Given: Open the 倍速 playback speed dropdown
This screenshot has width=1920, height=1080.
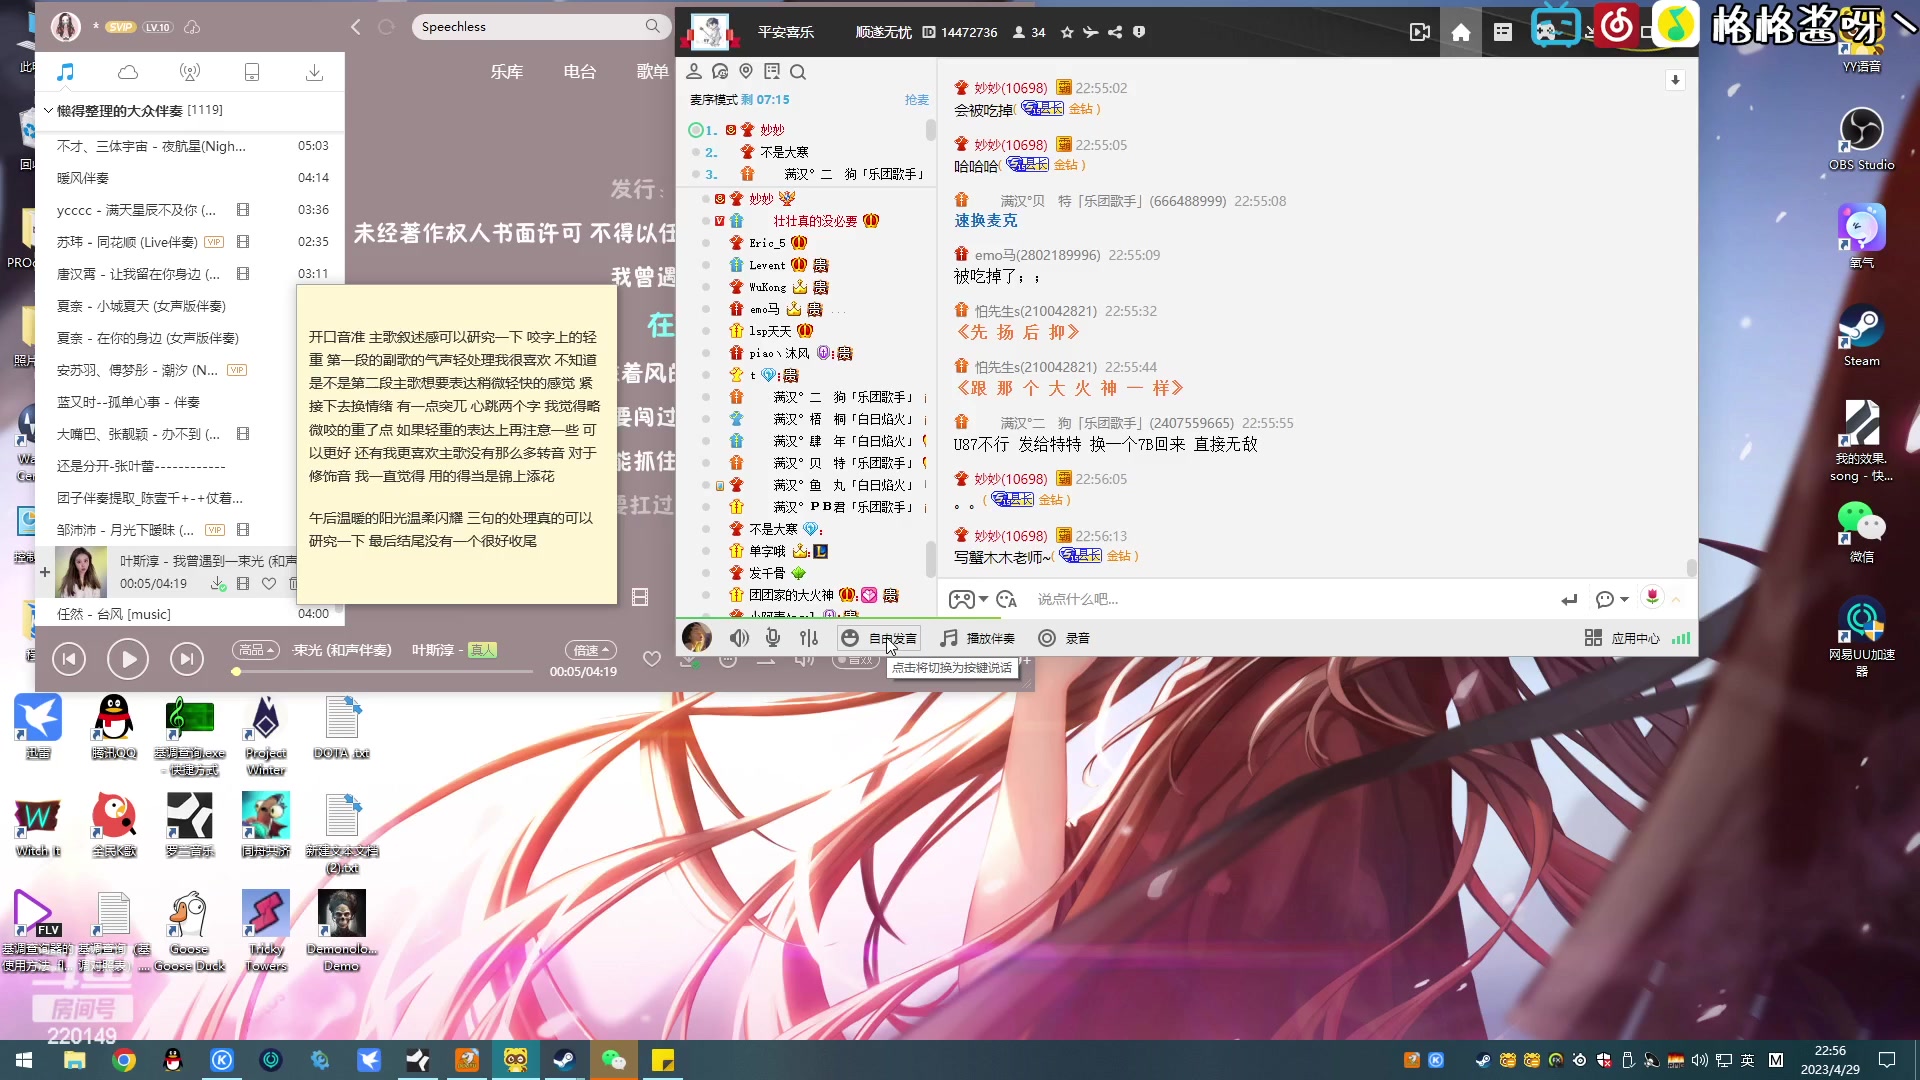Looking at the screenshot, I should [590, 650].
